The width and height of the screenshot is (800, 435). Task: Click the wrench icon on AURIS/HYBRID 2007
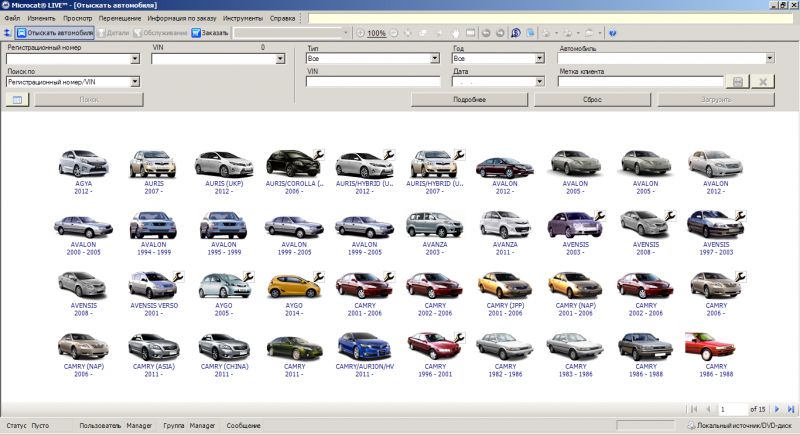click(x=459, y=155)
